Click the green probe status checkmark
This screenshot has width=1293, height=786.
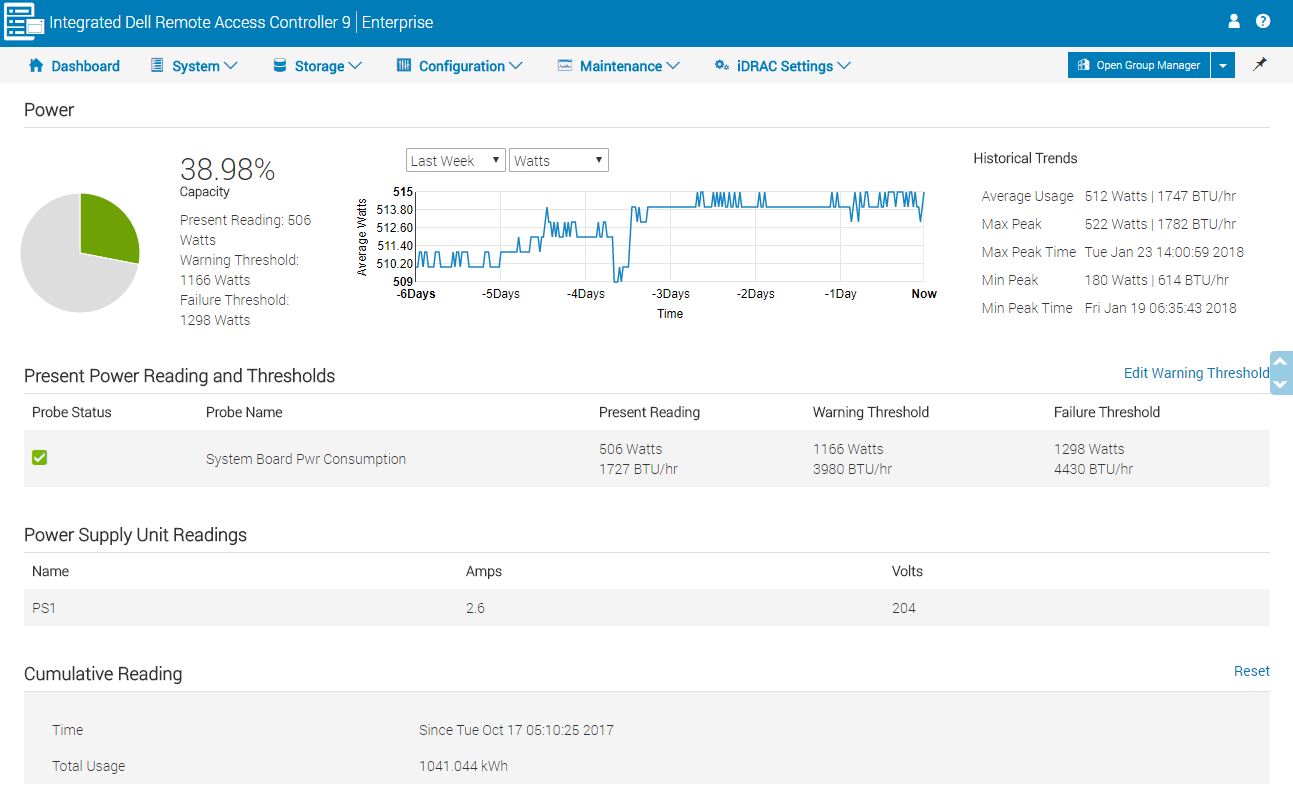coord(40,458)
